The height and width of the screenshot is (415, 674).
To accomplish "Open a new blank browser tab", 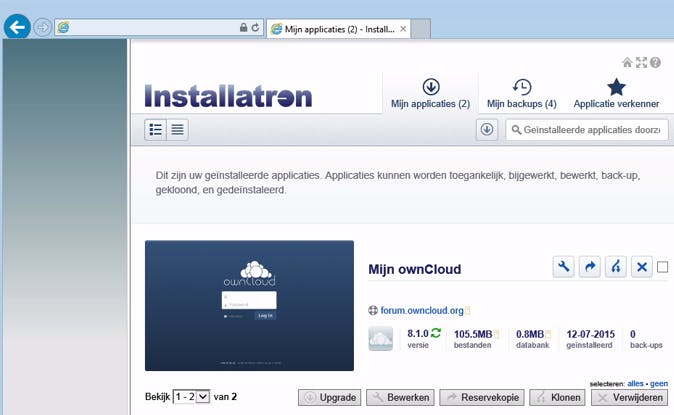I will click(x=421, y=29).
